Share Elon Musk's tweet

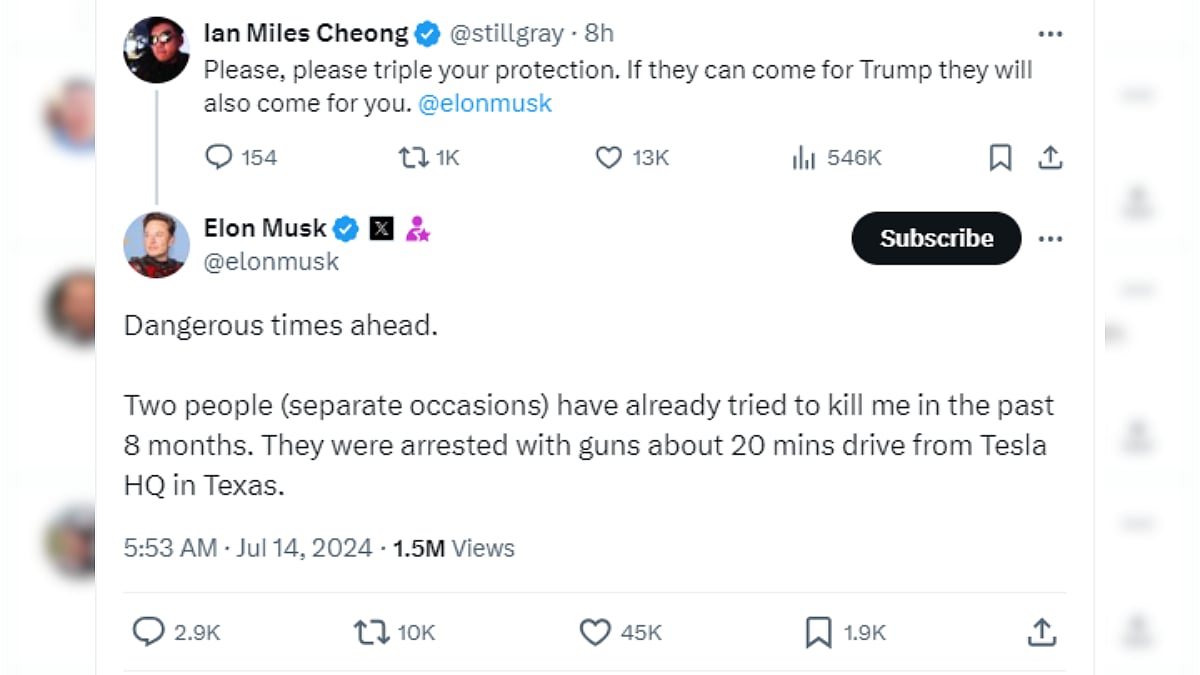click(x=1041, y=631)
